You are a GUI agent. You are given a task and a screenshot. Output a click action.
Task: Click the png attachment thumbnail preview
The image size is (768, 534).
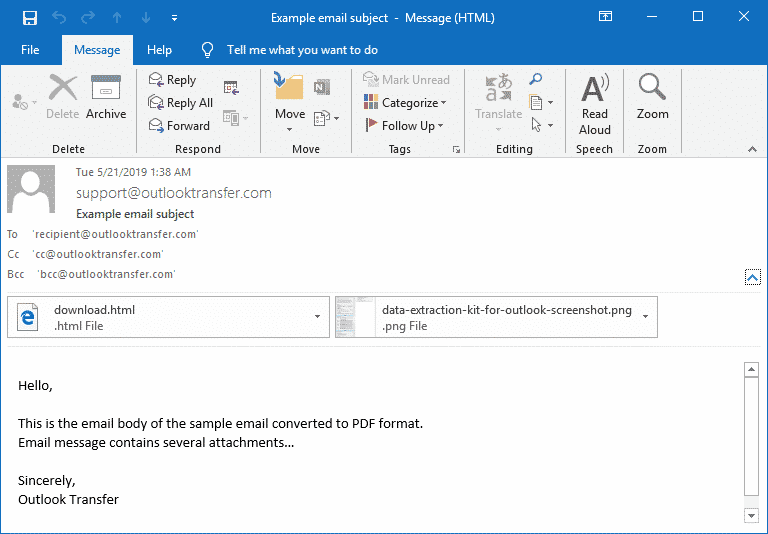pos(355,317)
